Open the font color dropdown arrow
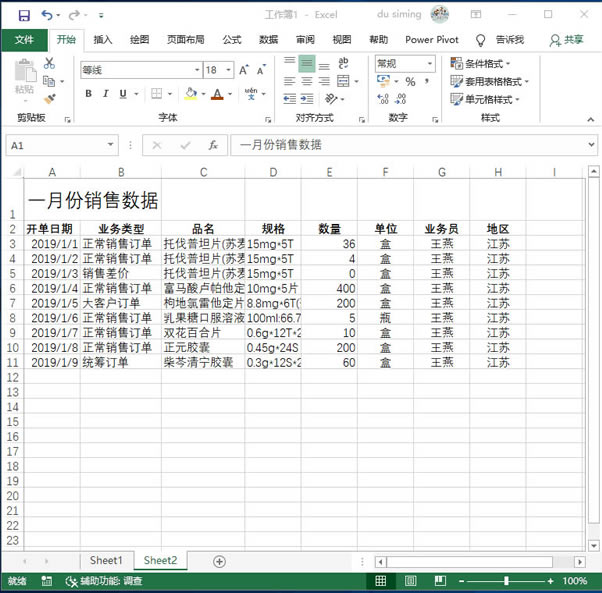Screen dimensions: 602x593 [x=230, y=94]
